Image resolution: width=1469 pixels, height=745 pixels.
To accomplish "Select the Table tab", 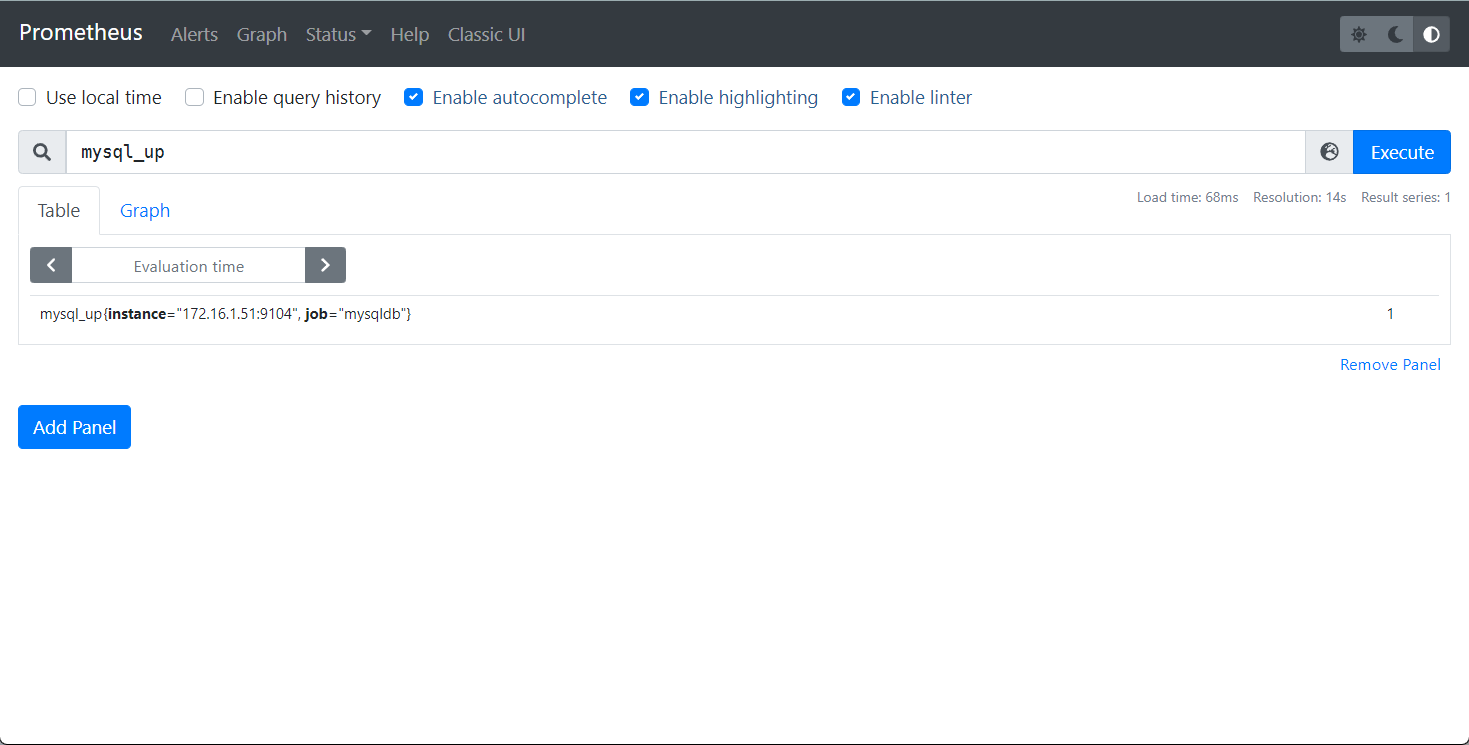I will [59, 210].
